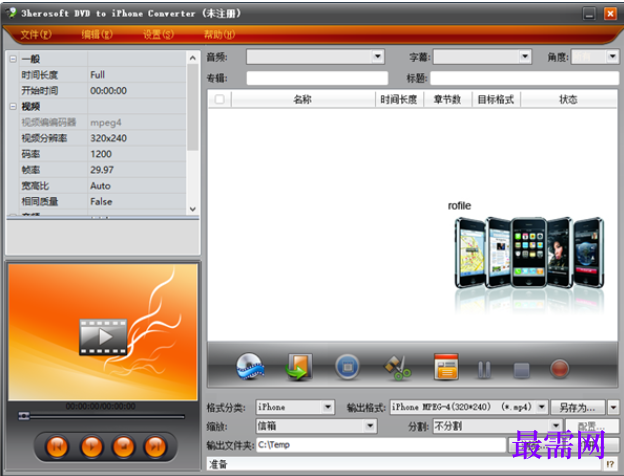Open the 设置(S) menu
The width and height of the screenshot is (624, 476).
[x=158, y=35]
